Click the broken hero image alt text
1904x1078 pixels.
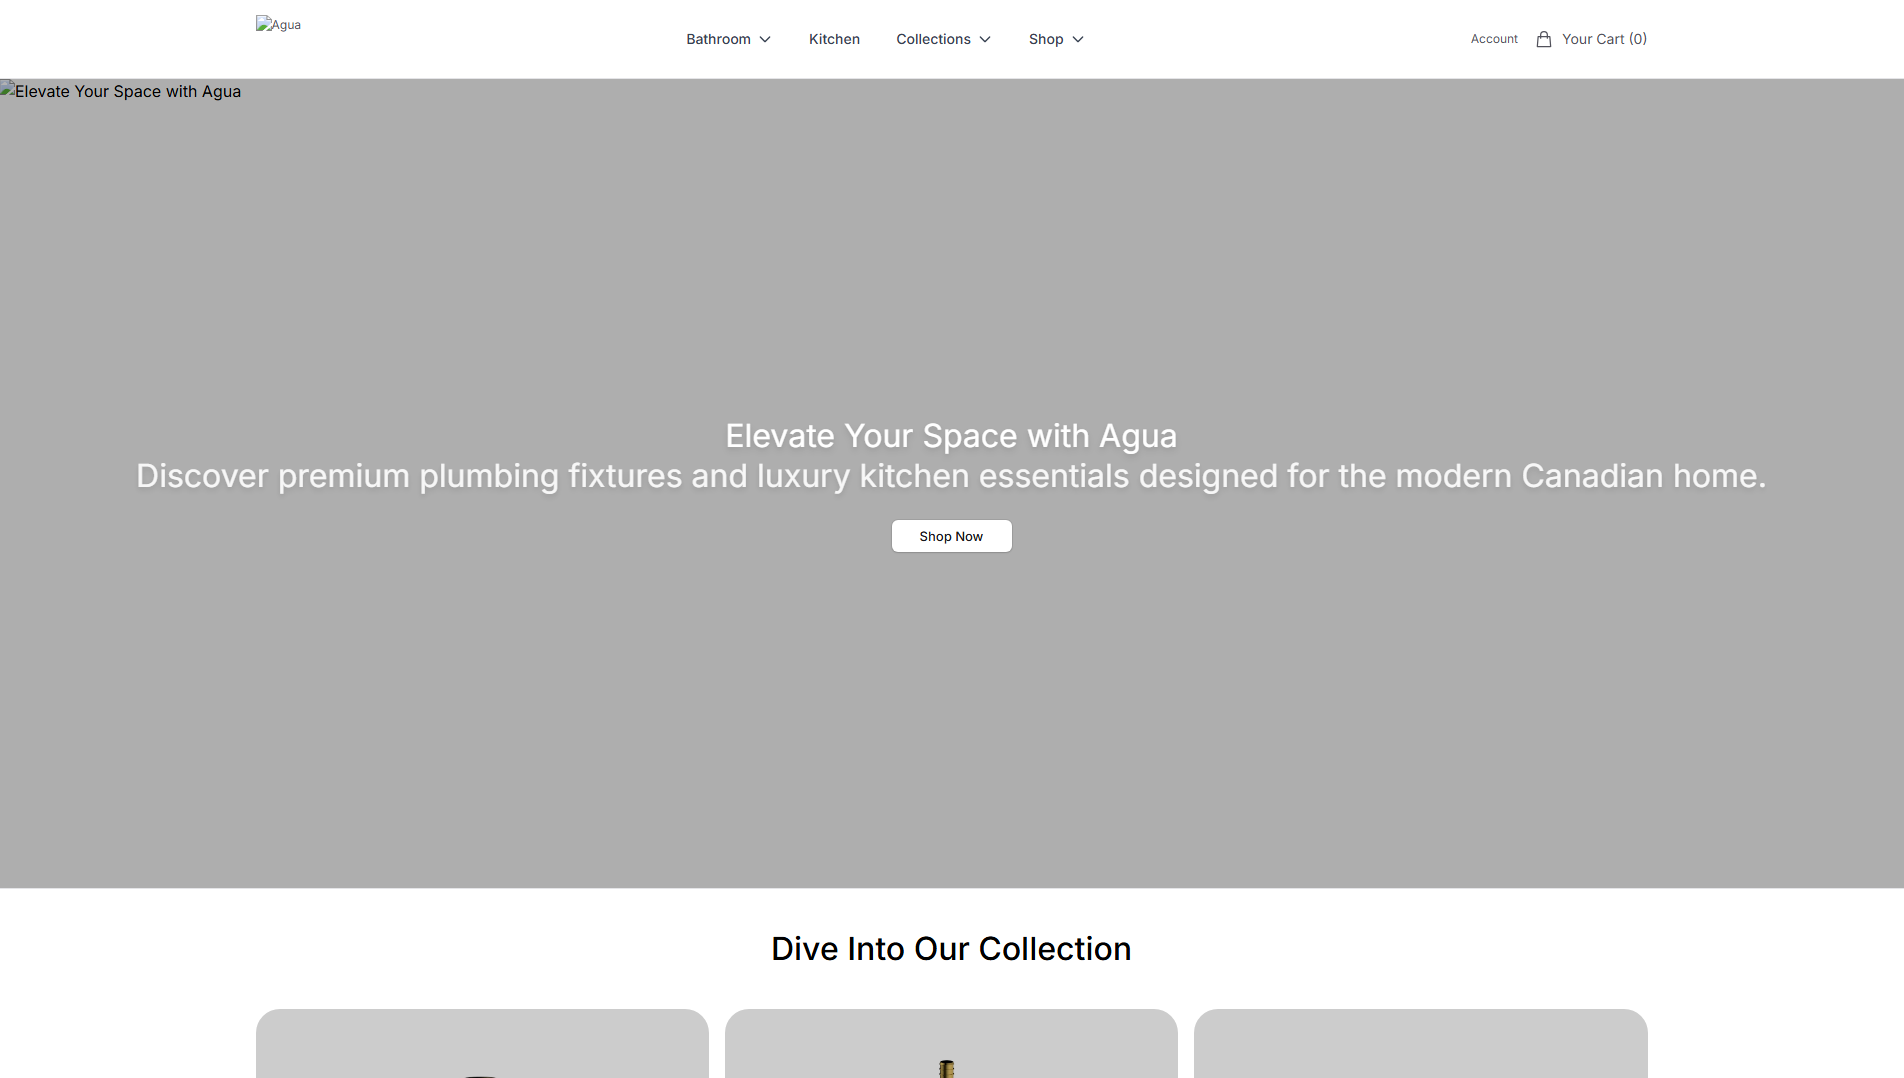[121, 91]
